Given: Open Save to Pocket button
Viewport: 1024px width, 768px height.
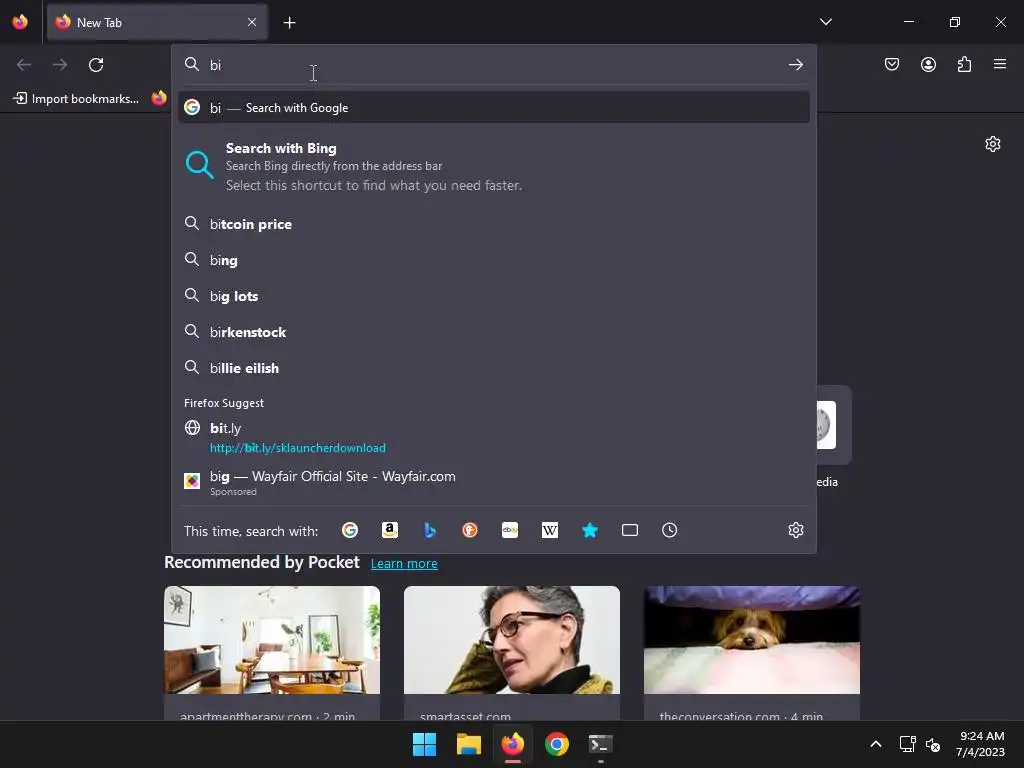Looking at the screenshot, I should 892,64.
